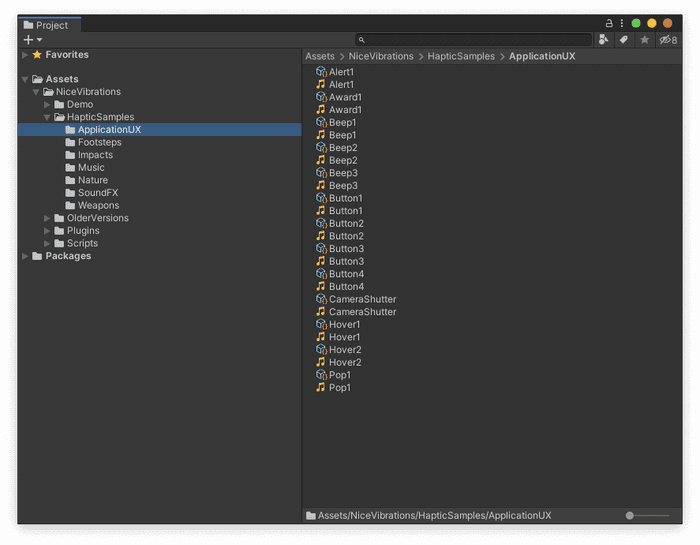Open the Search by Type filter icon
The height and width of the screenshot is (545, 700).
603,40
